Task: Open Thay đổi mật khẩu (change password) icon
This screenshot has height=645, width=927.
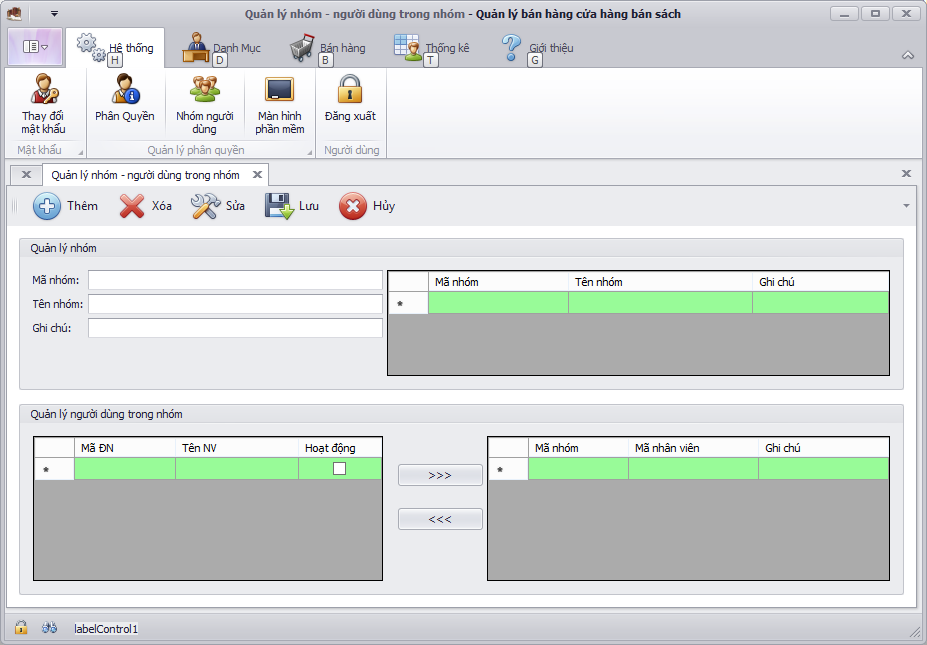Action: pos(43,89)
